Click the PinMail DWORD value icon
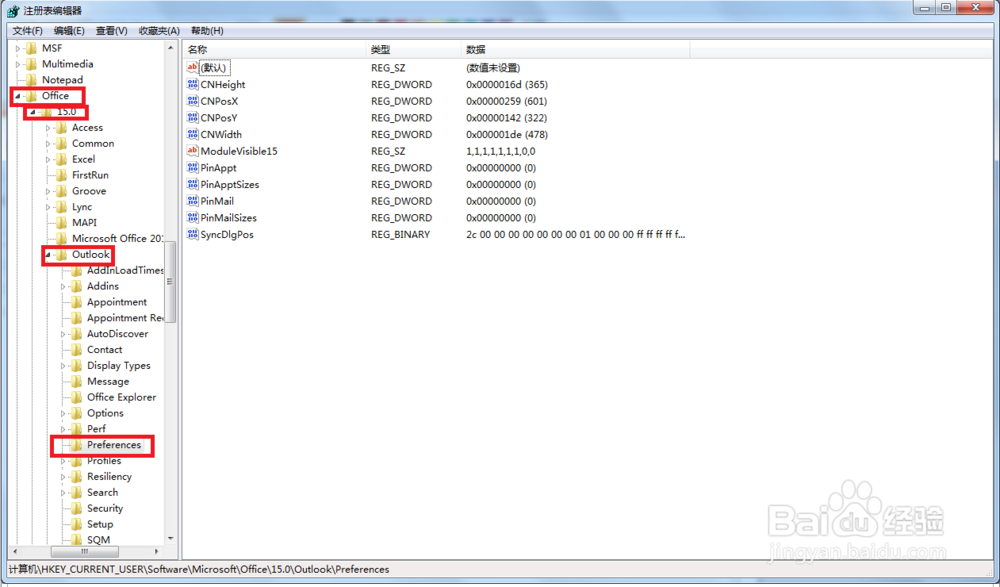1000x587 pixels. pyautogui.click(x=193, y=200)
